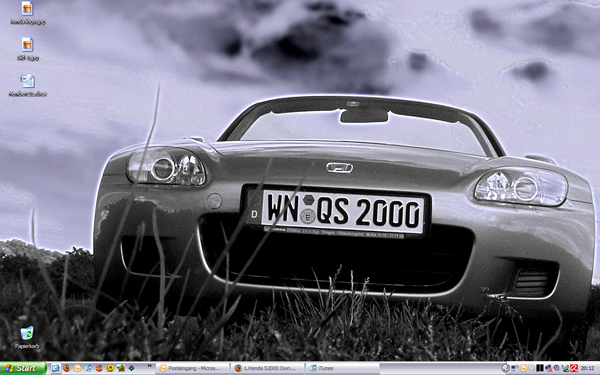Launch Outlook from the Quick Launch bar
The height and width of the screenshot is (375, 600).
(77, 368)
